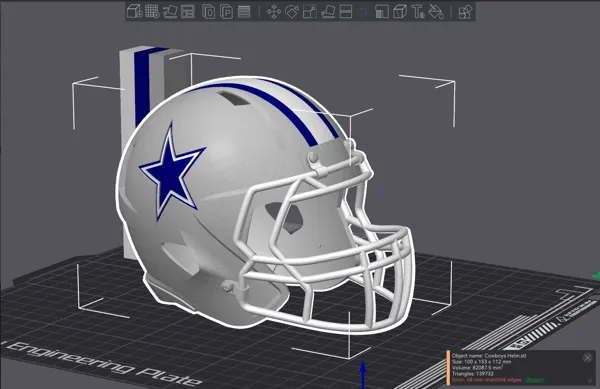This screenshot has width=600, height=389.
Task: Click the 'Triangles: 139732' line
Action: pos(473,374)
